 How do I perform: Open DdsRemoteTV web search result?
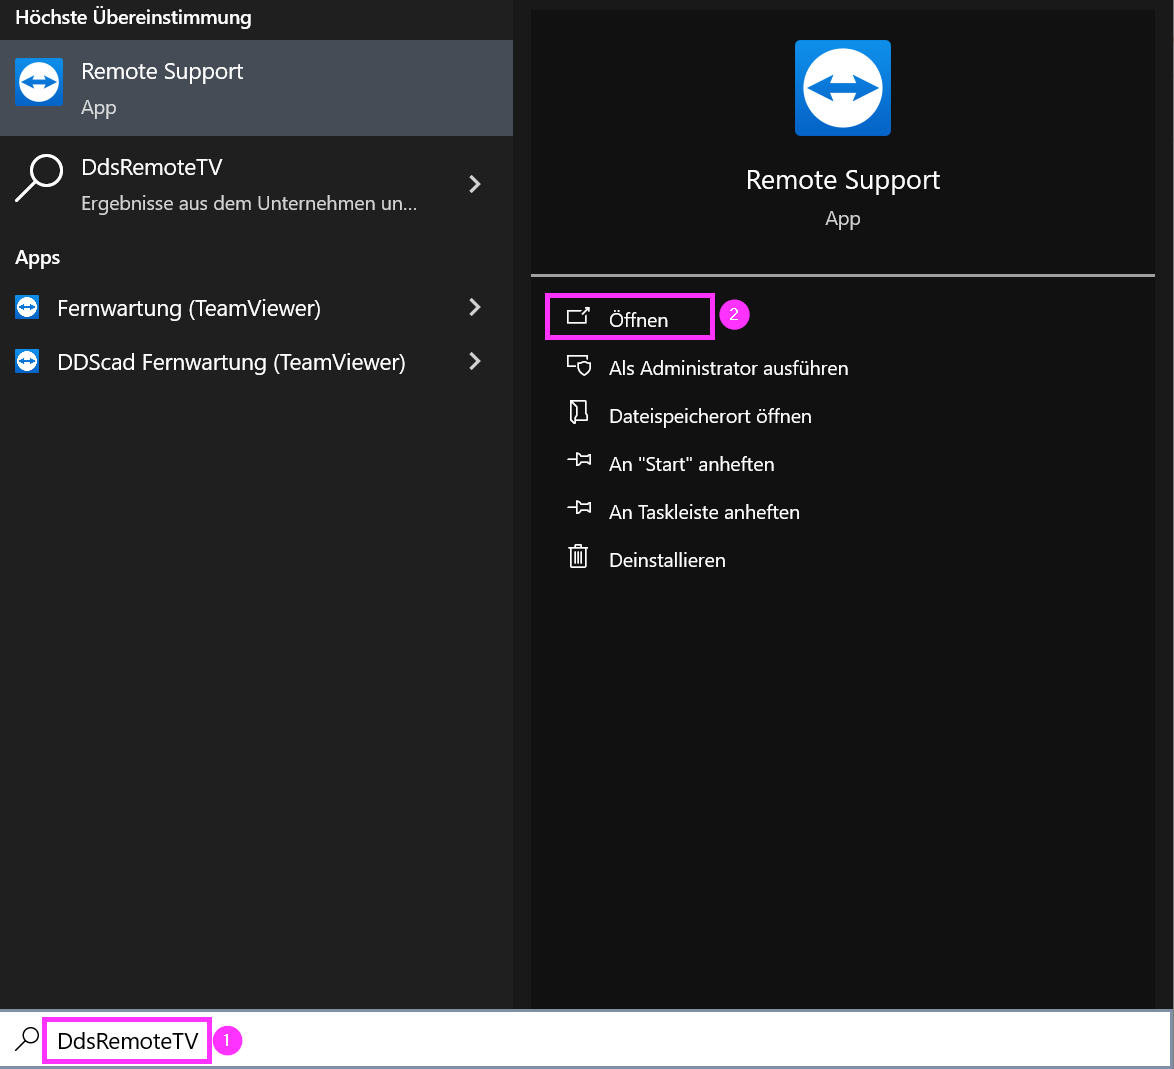click(256, 184)
